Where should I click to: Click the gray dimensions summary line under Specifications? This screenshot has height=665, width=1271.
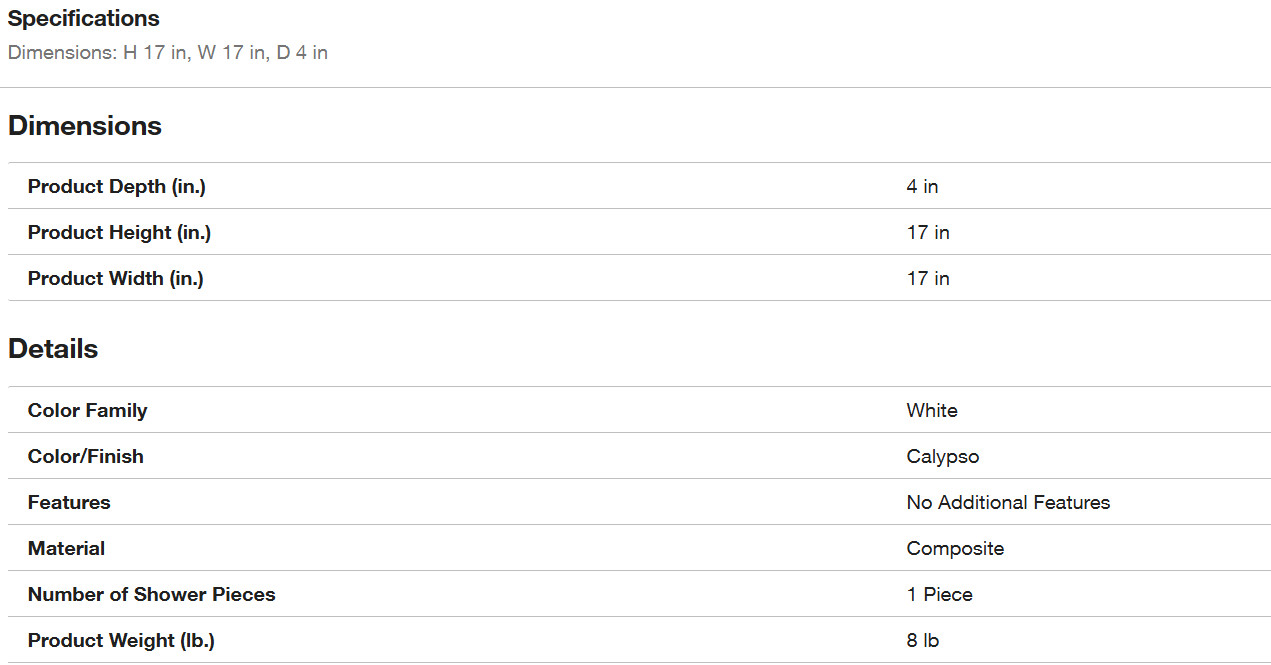(167, 52)
